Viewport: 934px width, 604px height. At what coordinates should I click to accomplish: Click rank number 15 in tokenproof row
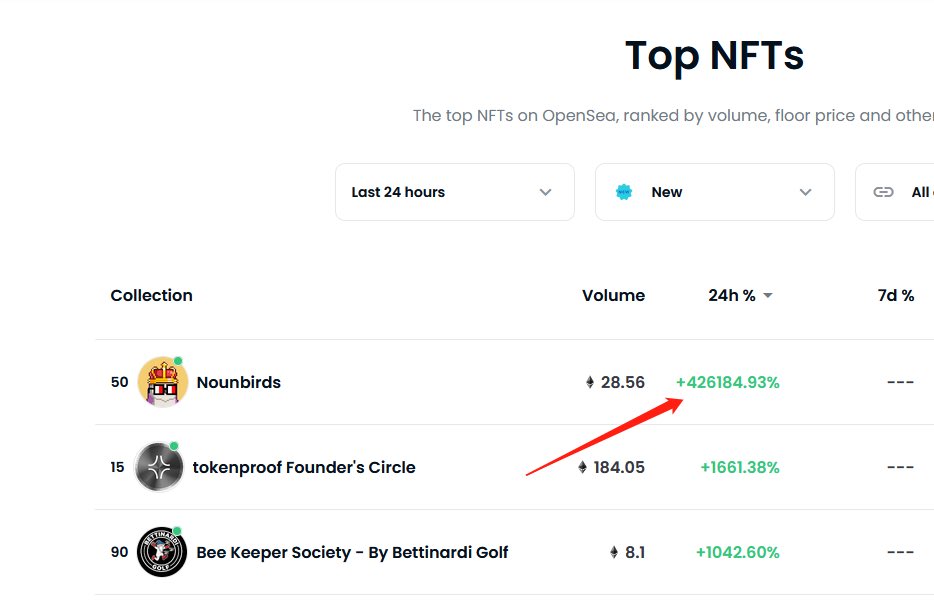click(x=117, y=468)
